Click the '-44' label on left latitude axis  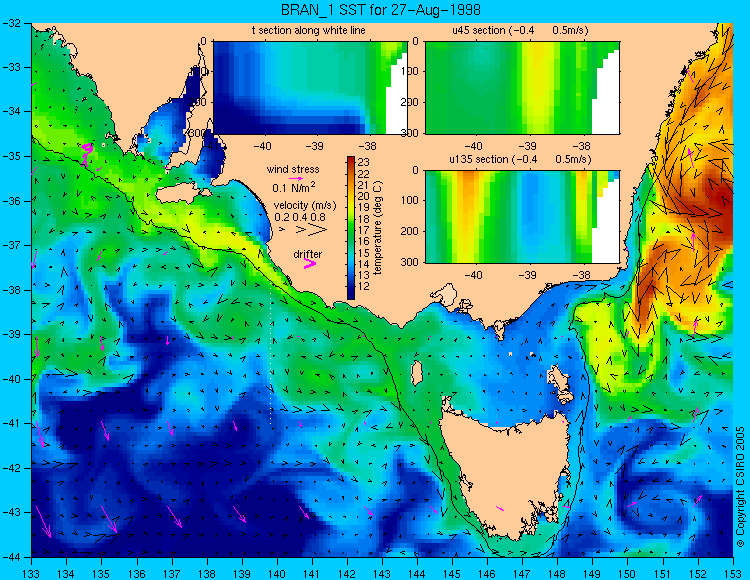point(11,557)
